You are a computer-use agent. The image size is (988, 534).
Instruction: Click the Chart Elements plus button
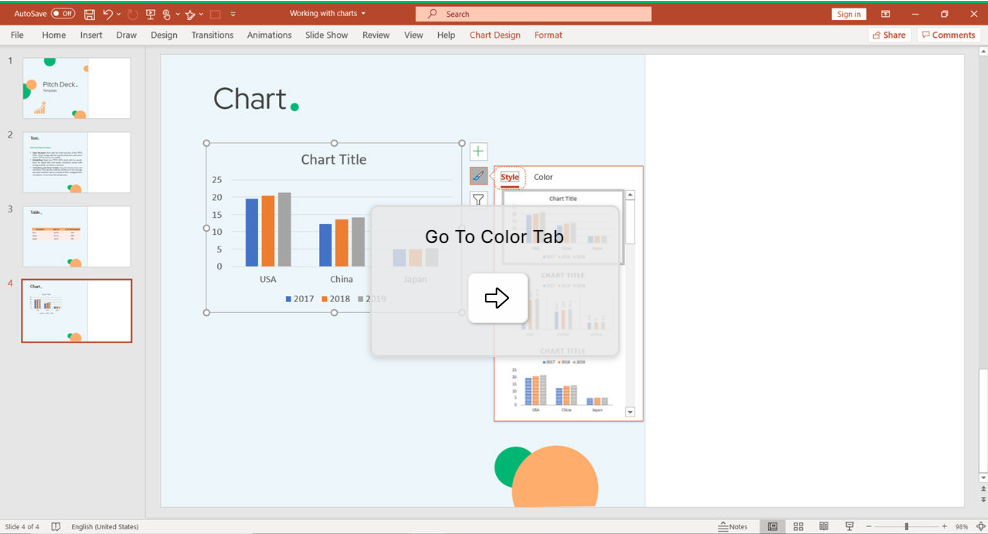[478, 151]
